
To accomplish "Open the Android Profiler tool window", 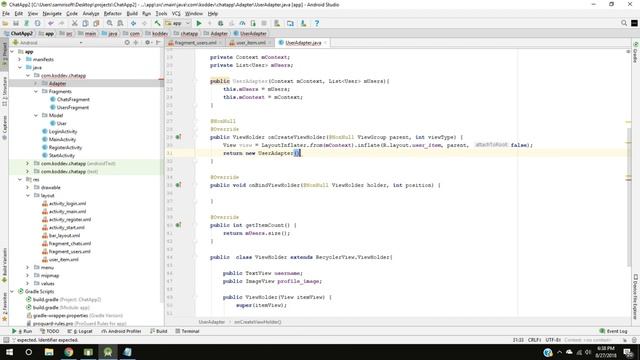I will [121, 331].
